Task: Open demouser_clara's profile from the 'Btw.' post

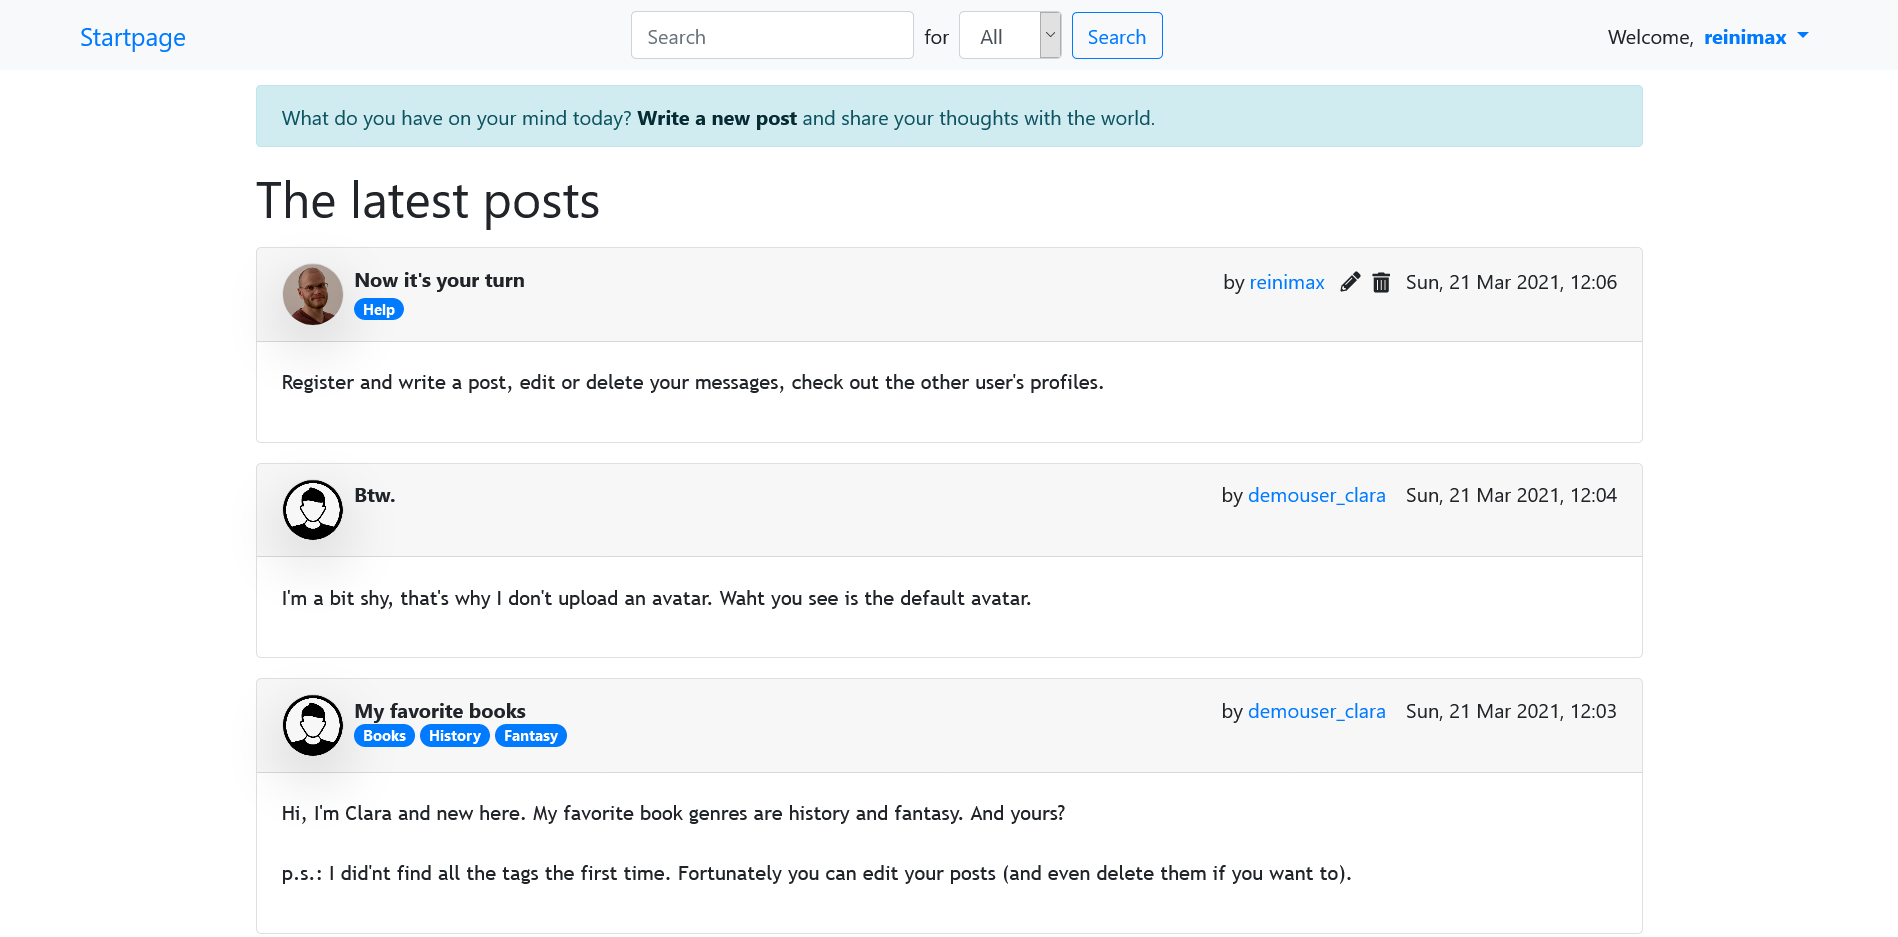Action: (1316, 495)
